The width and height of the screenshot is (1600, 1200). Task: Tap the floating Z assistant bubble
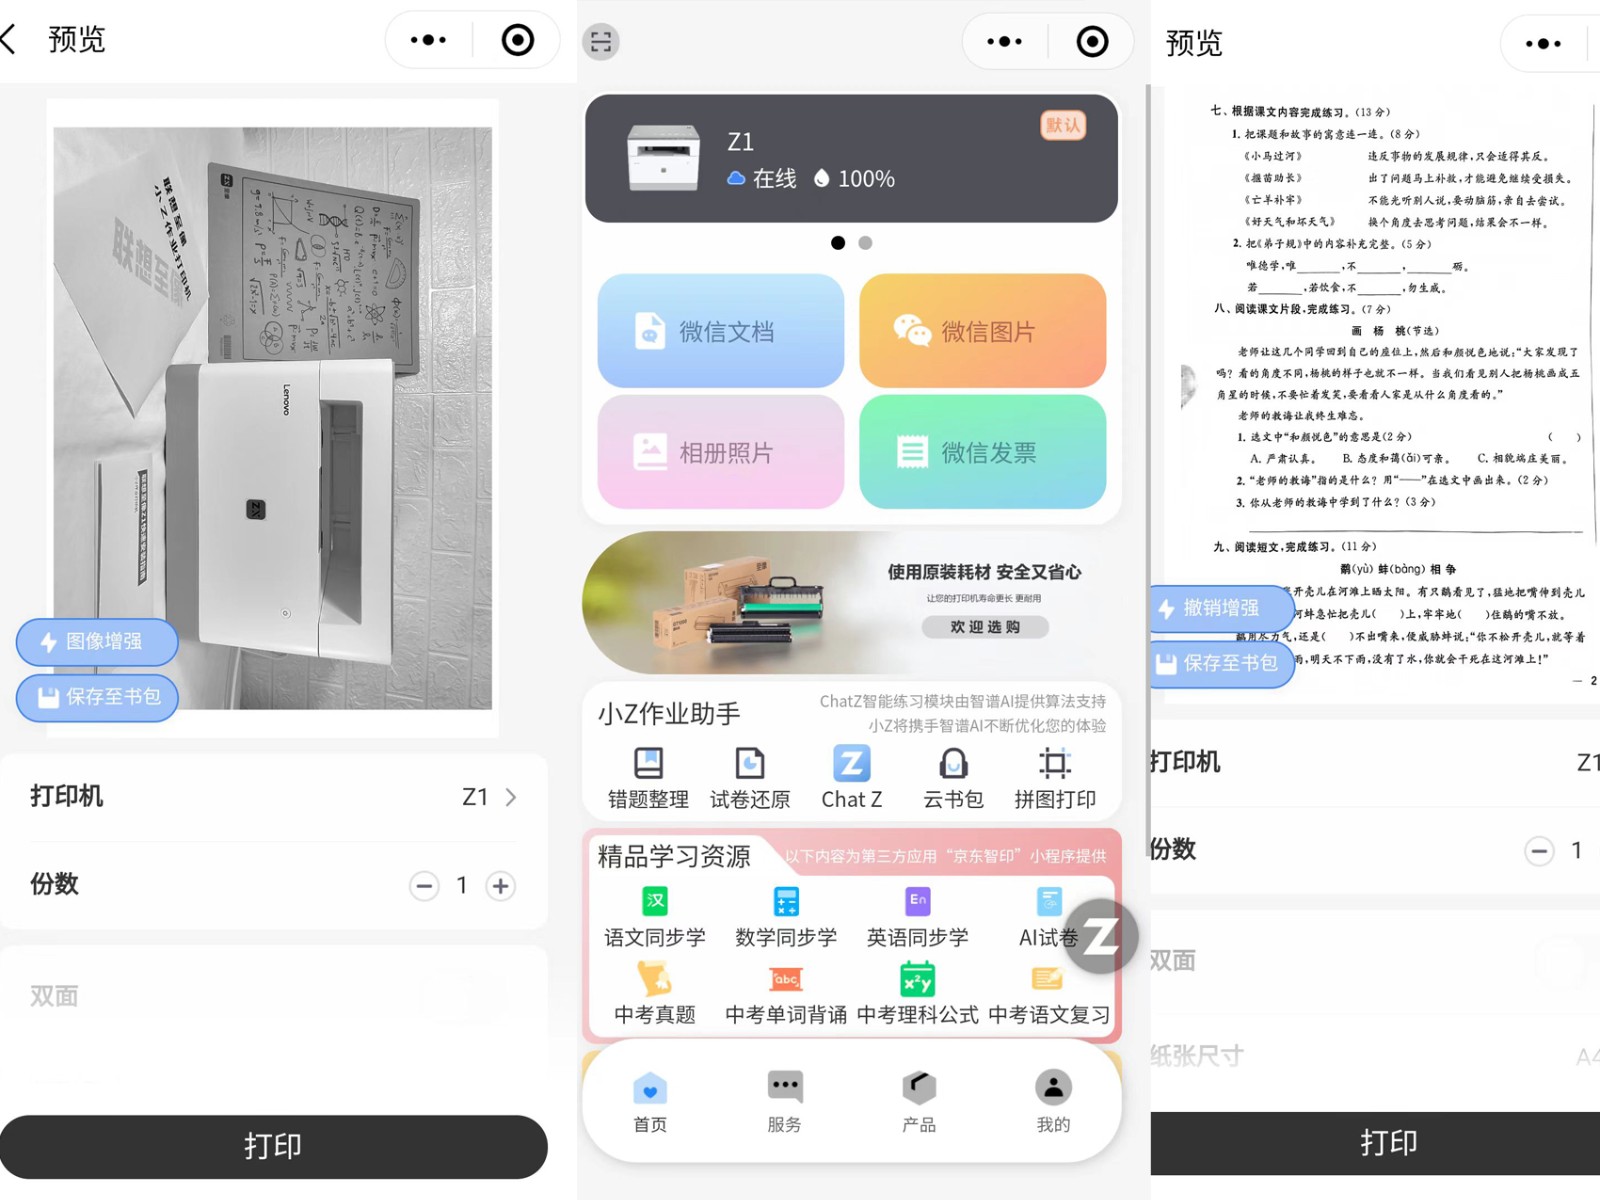click(1100, 936)
